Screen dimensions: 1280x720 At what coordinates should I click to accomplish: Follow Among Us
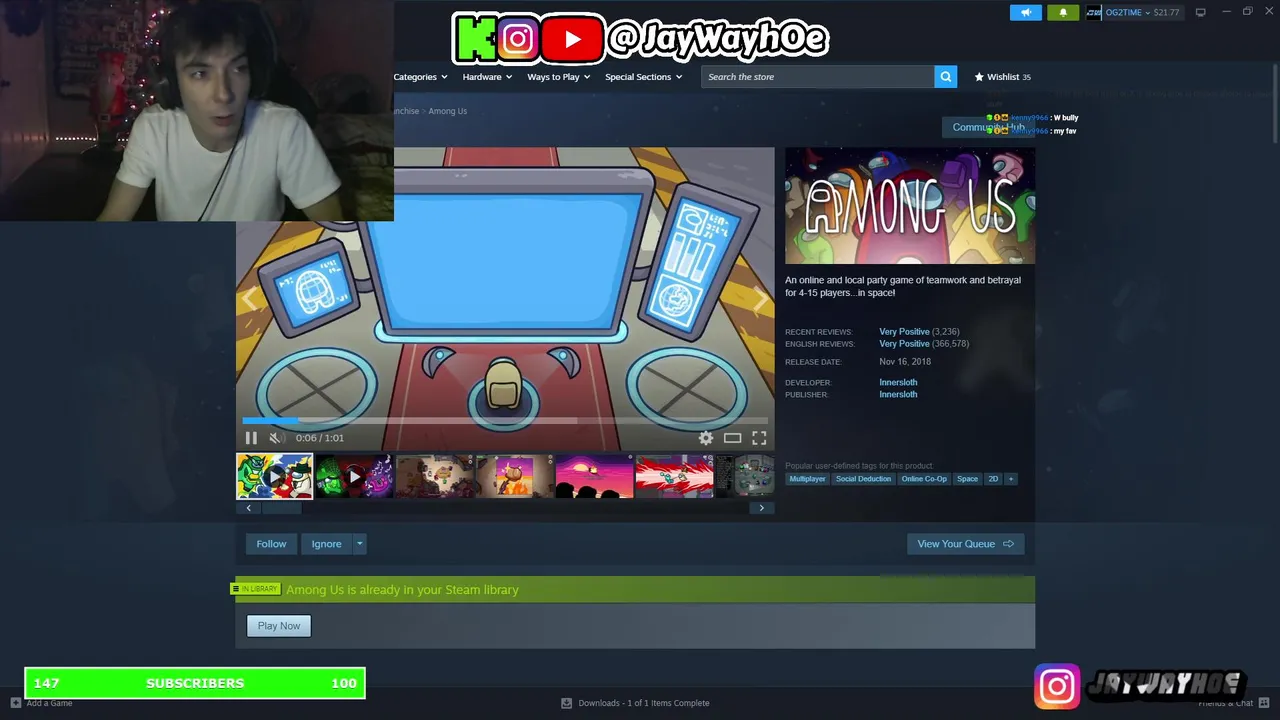271,544
